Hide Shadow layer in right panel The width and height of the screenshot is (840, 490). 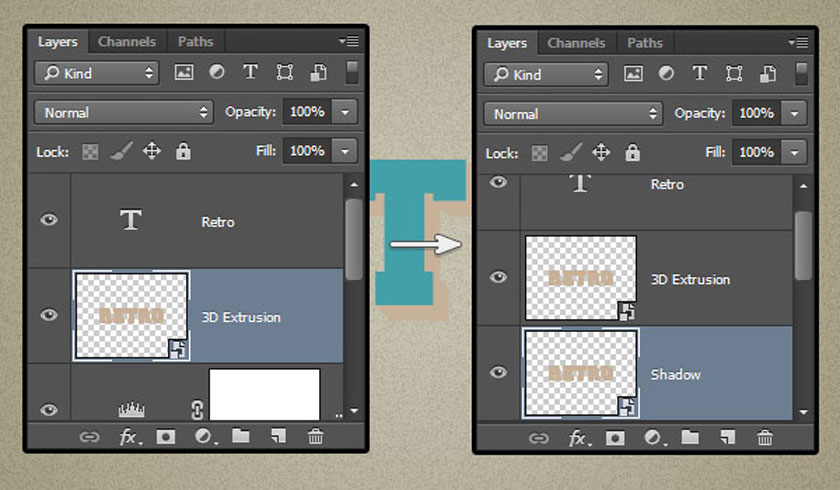click(x=498, y=372)
